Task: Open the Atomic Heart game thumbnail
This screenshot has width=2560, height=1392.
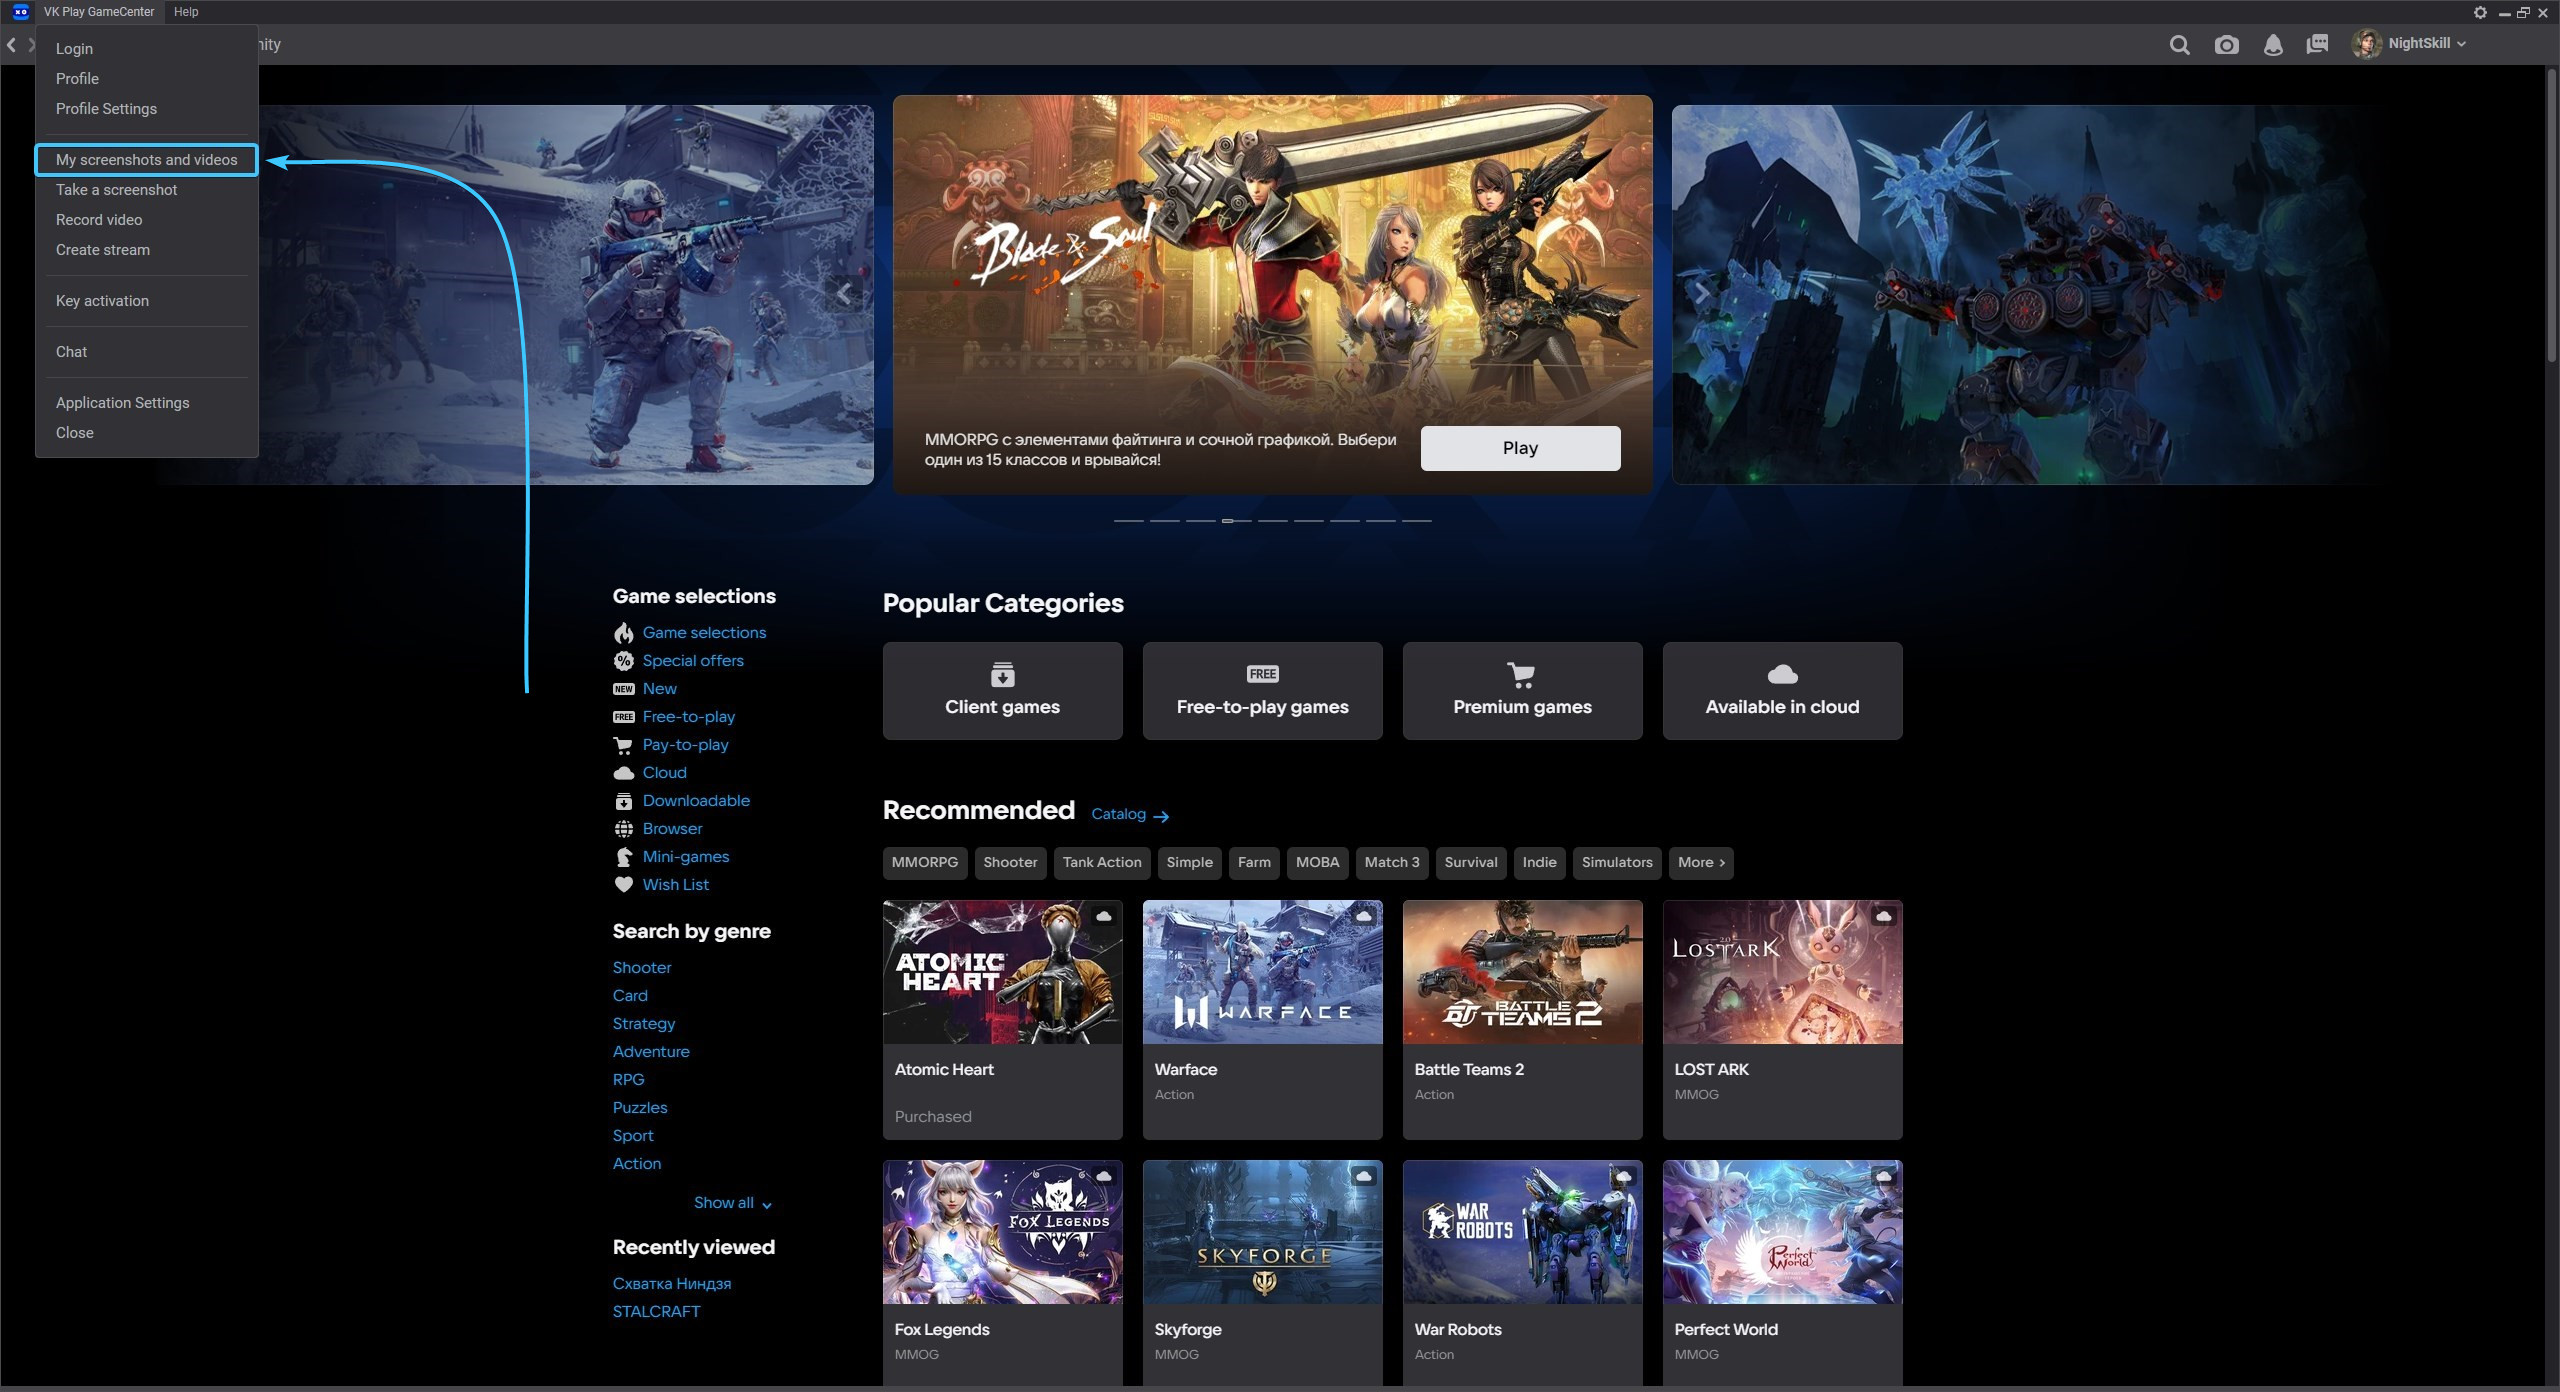Action: point(1002,972)
